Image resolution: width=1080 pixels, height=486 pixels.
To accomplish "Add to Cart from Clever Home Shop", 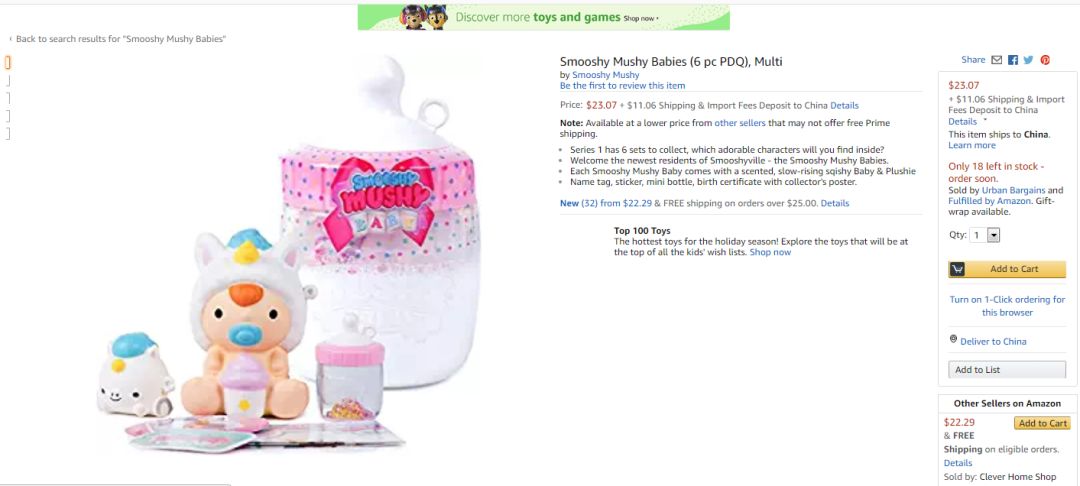I will (1041, 423).
